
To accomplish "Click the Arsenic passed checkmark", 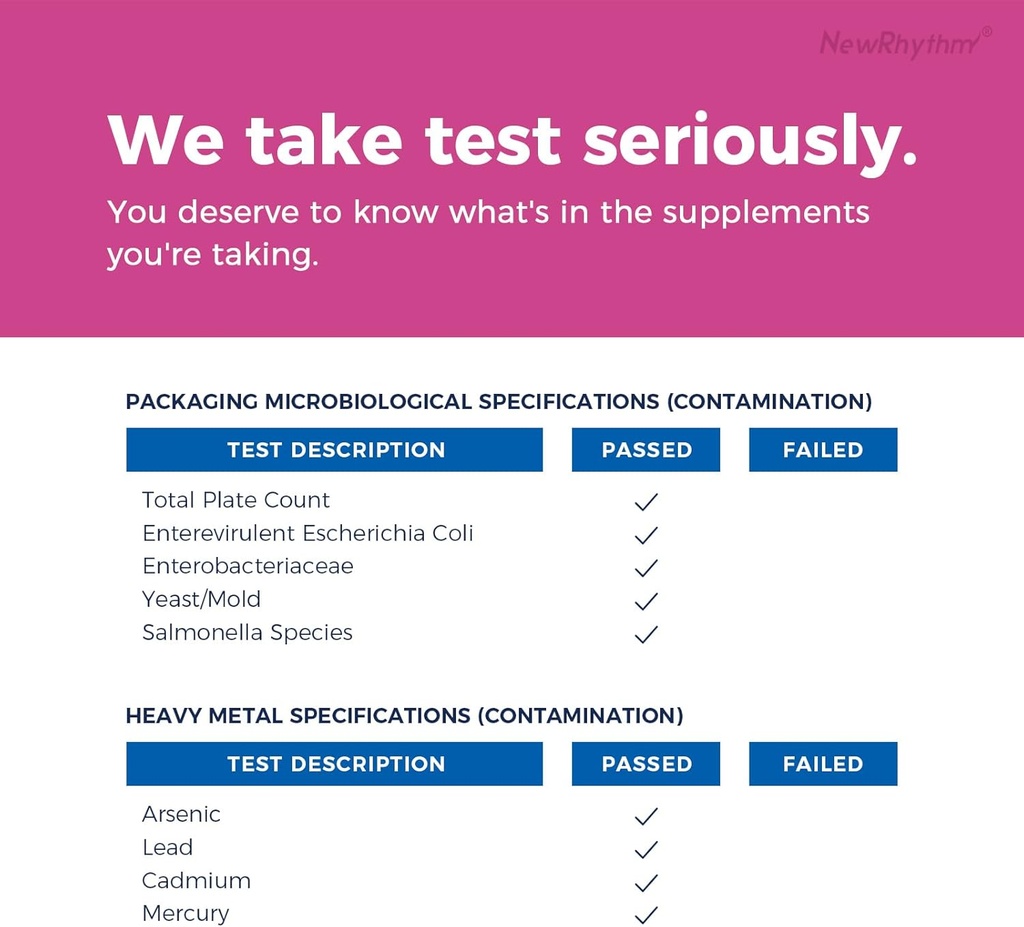I will pos(646,816).
